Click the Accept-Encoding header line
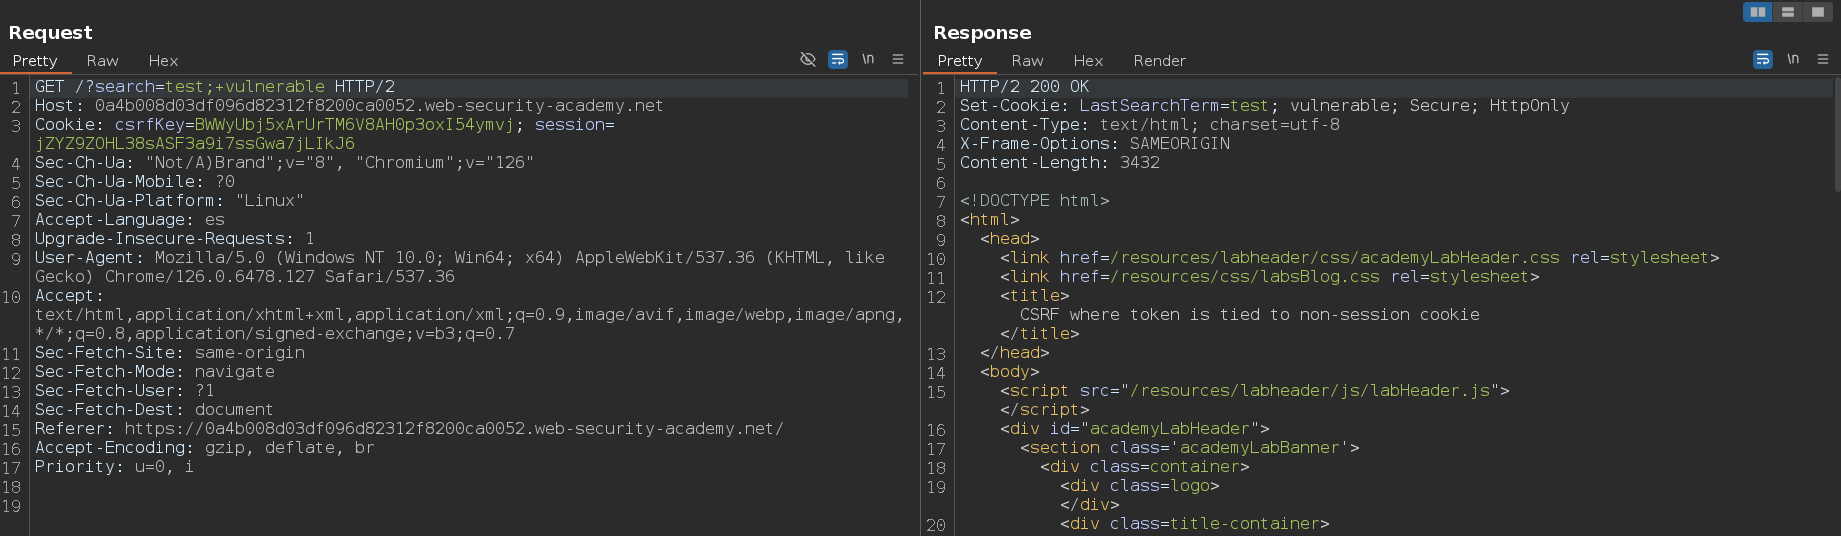1841x536 pixels. [x=205, y=448]
